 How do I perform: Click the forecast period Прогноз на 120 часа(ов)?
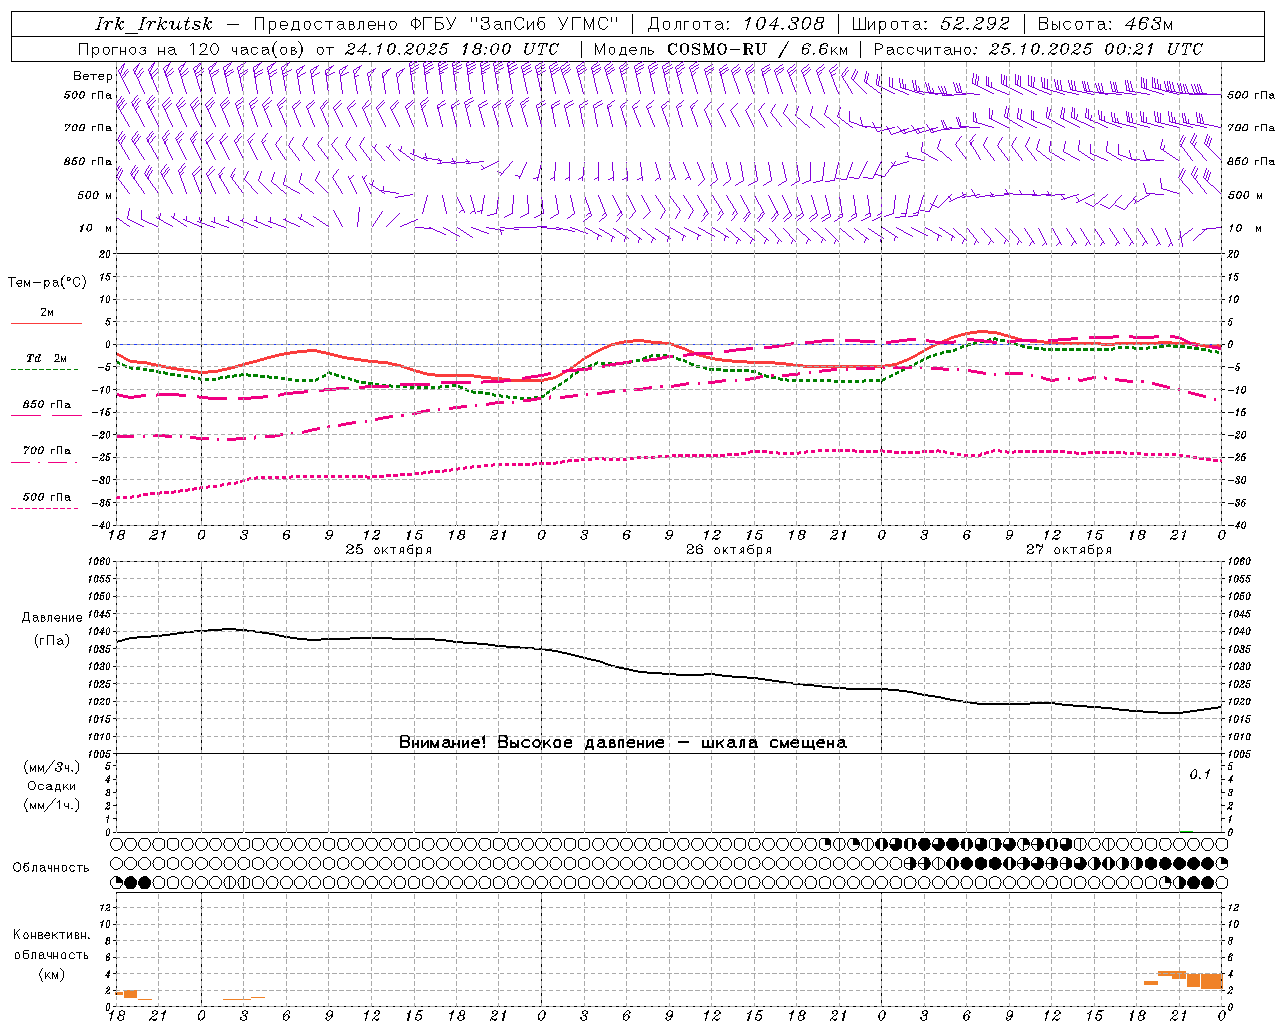[x=193, y=49]
